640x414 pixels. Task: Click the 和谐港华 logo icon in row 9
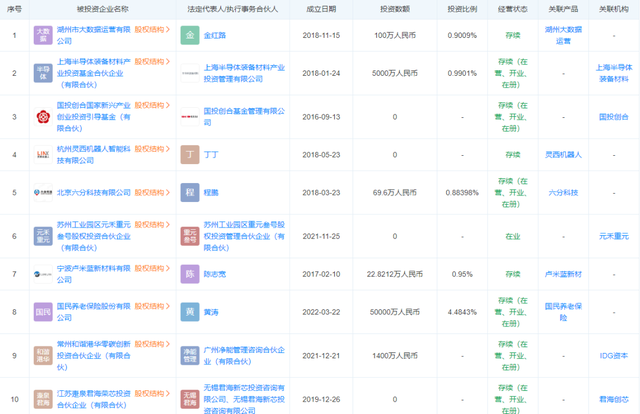coord(43,356)
